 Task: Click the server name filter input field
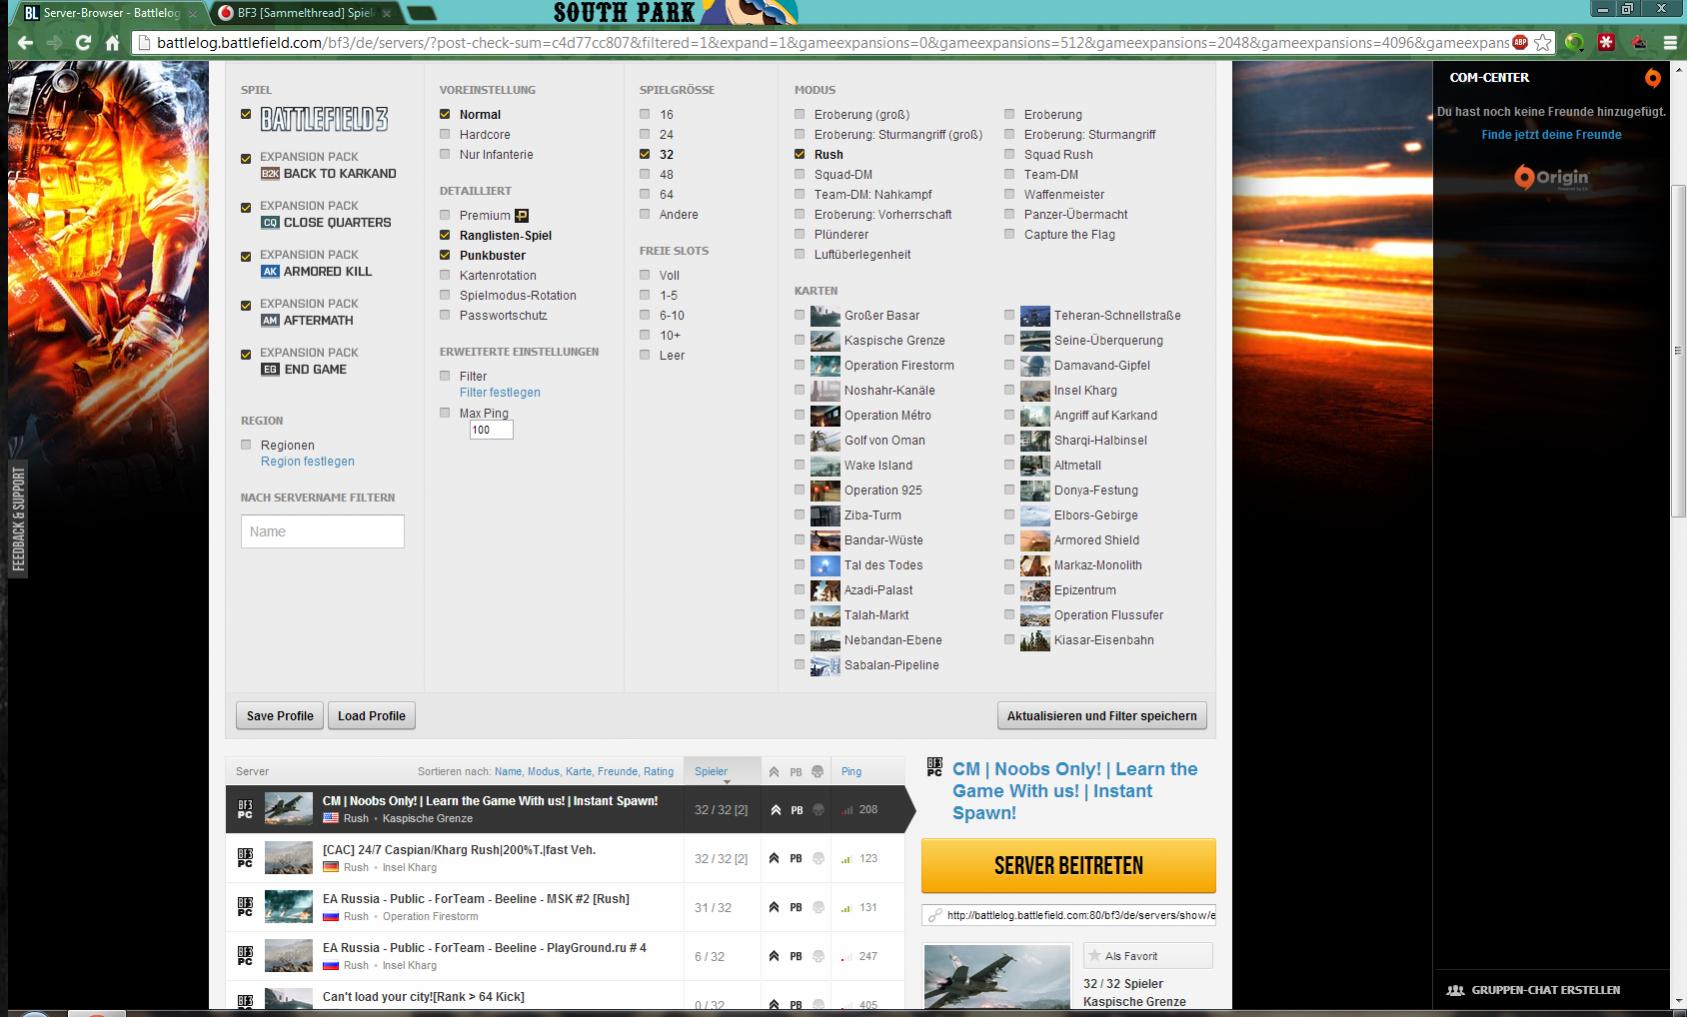tap(322, 531)
